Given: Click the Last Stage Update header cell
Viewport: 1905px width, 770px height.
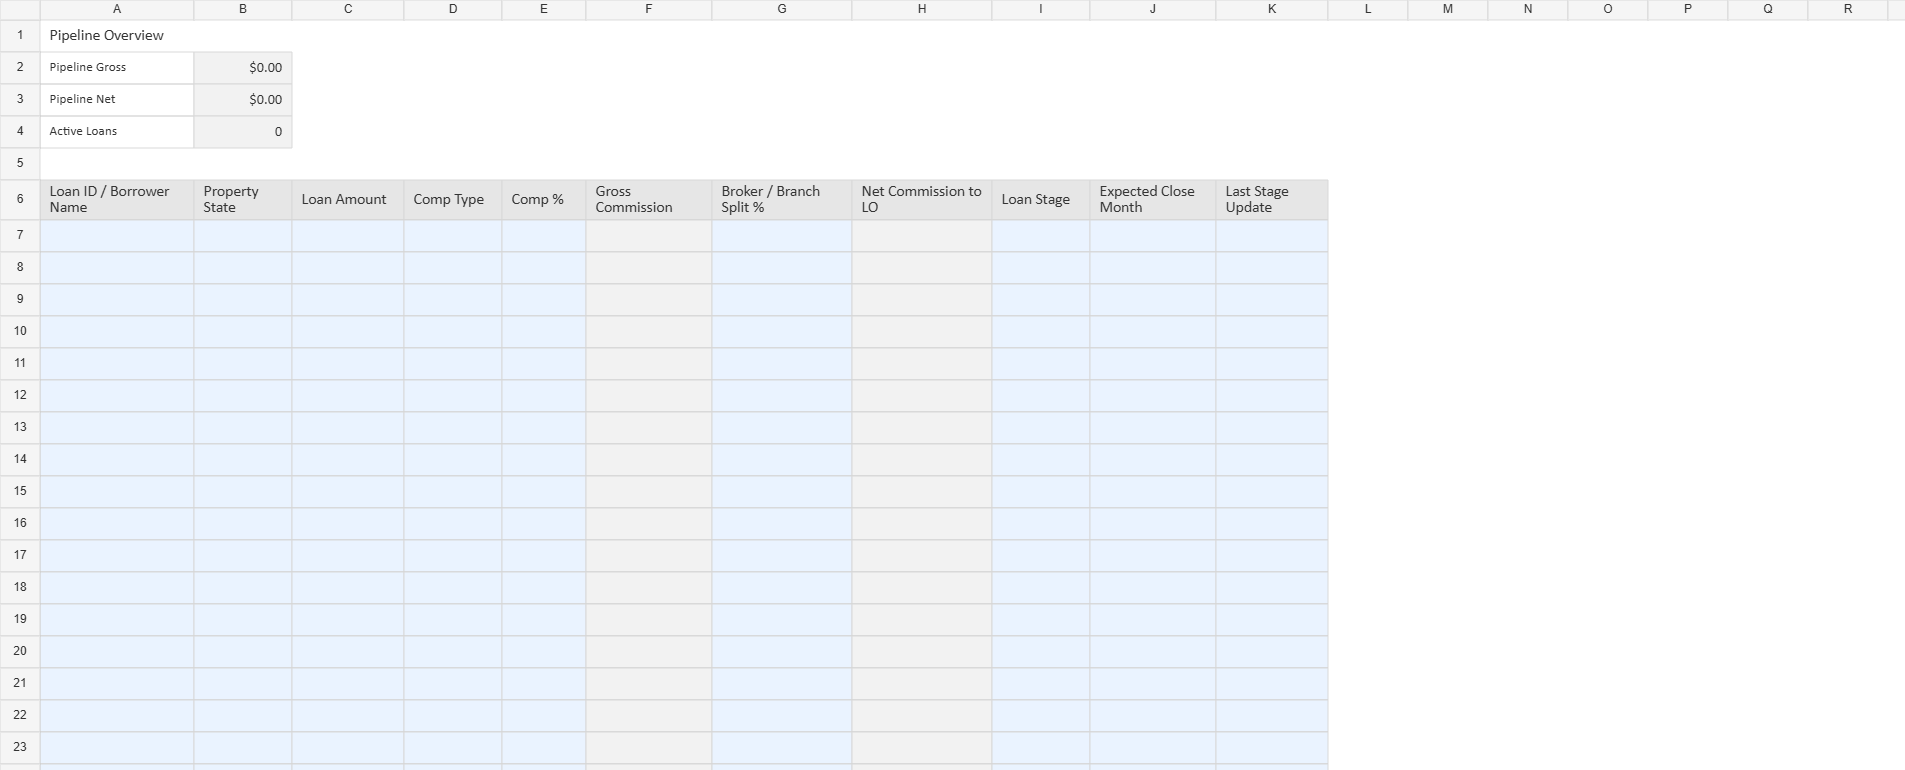Looking at the screenshot, I should coord(1271,199).
